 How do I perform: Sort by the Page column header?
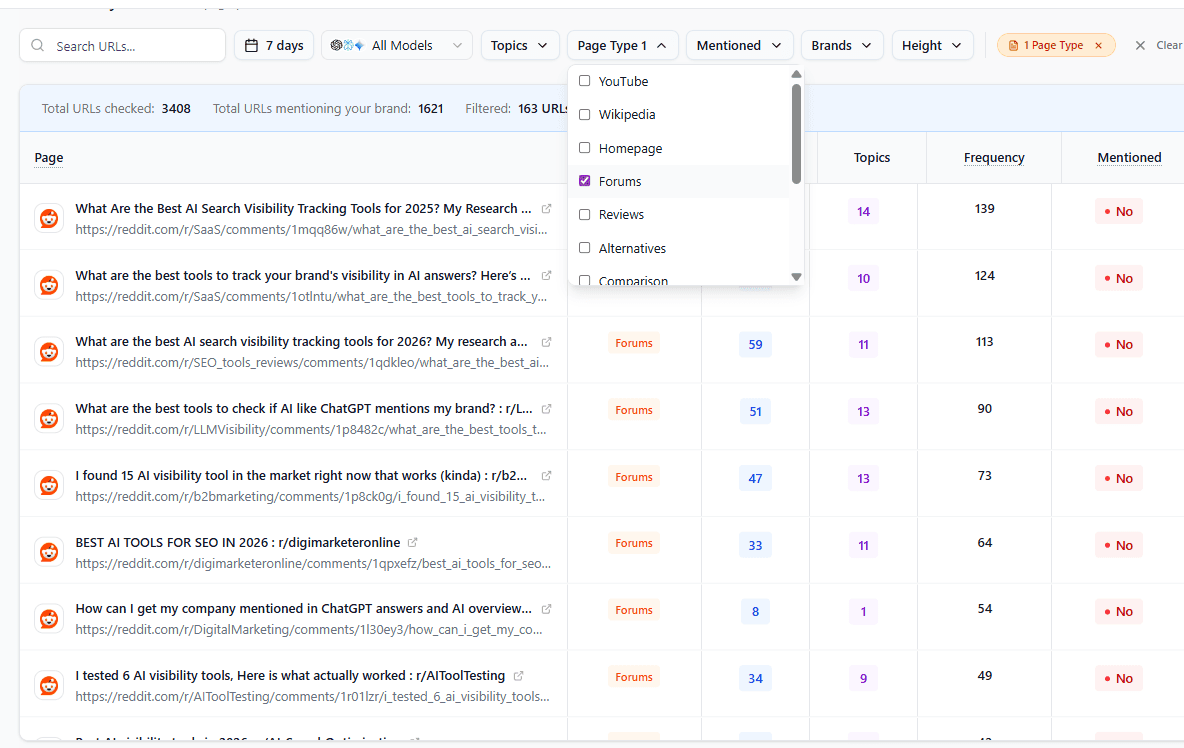tap(49, 158)
